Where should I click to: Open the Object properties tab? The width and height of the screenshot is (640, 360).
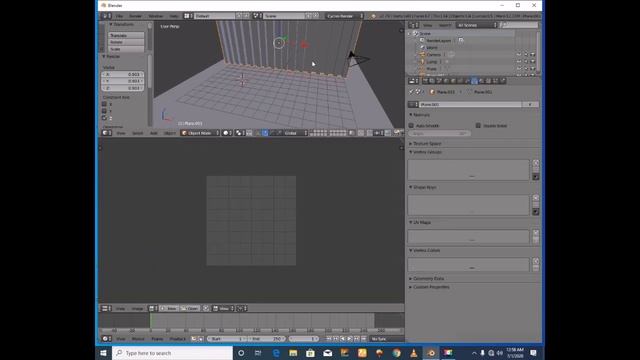[453, 81]
